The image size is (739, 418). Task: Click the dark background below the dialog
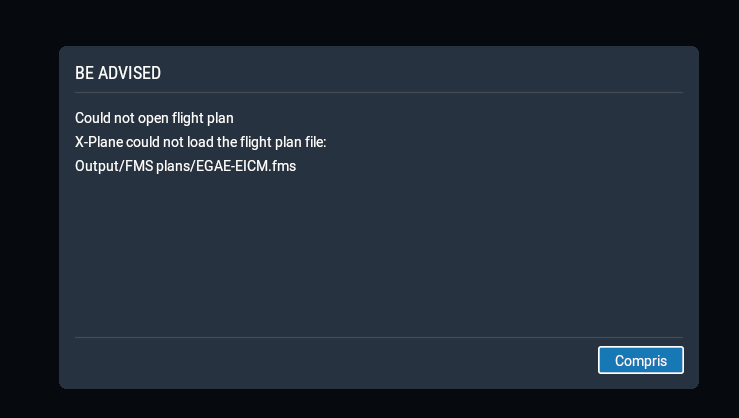369,404
